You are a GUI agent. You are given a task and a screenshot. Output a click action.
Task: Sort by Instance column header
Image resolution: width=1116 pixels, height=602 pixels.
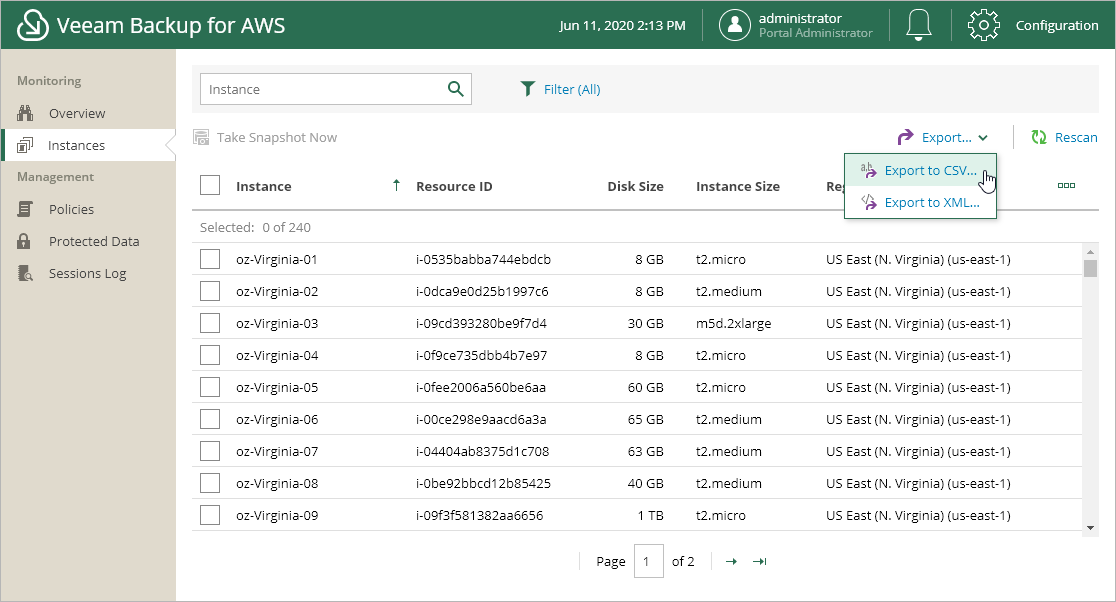tap(263, 186)
